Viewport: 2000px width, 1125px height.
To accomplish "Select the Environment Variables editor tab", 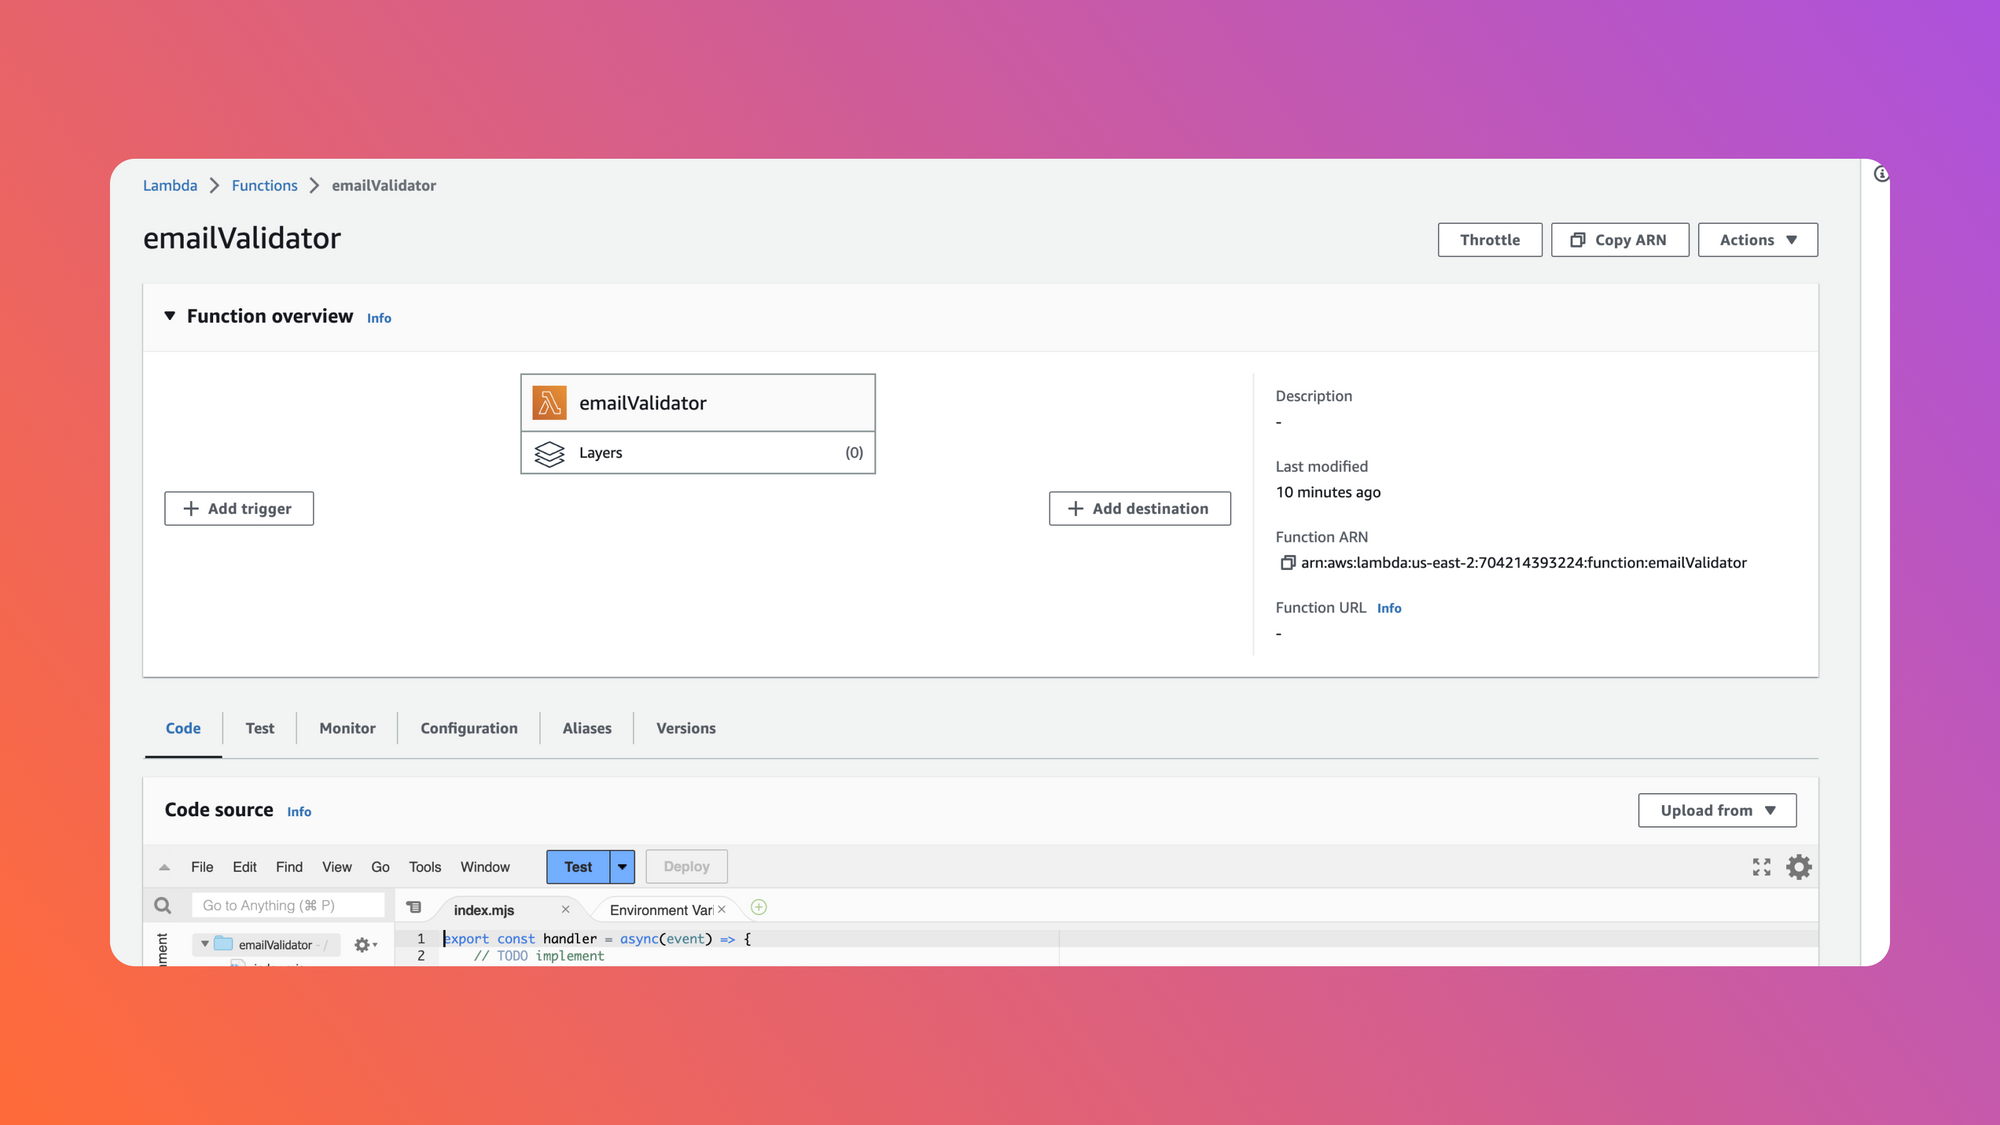I will (x=661, y=910).
